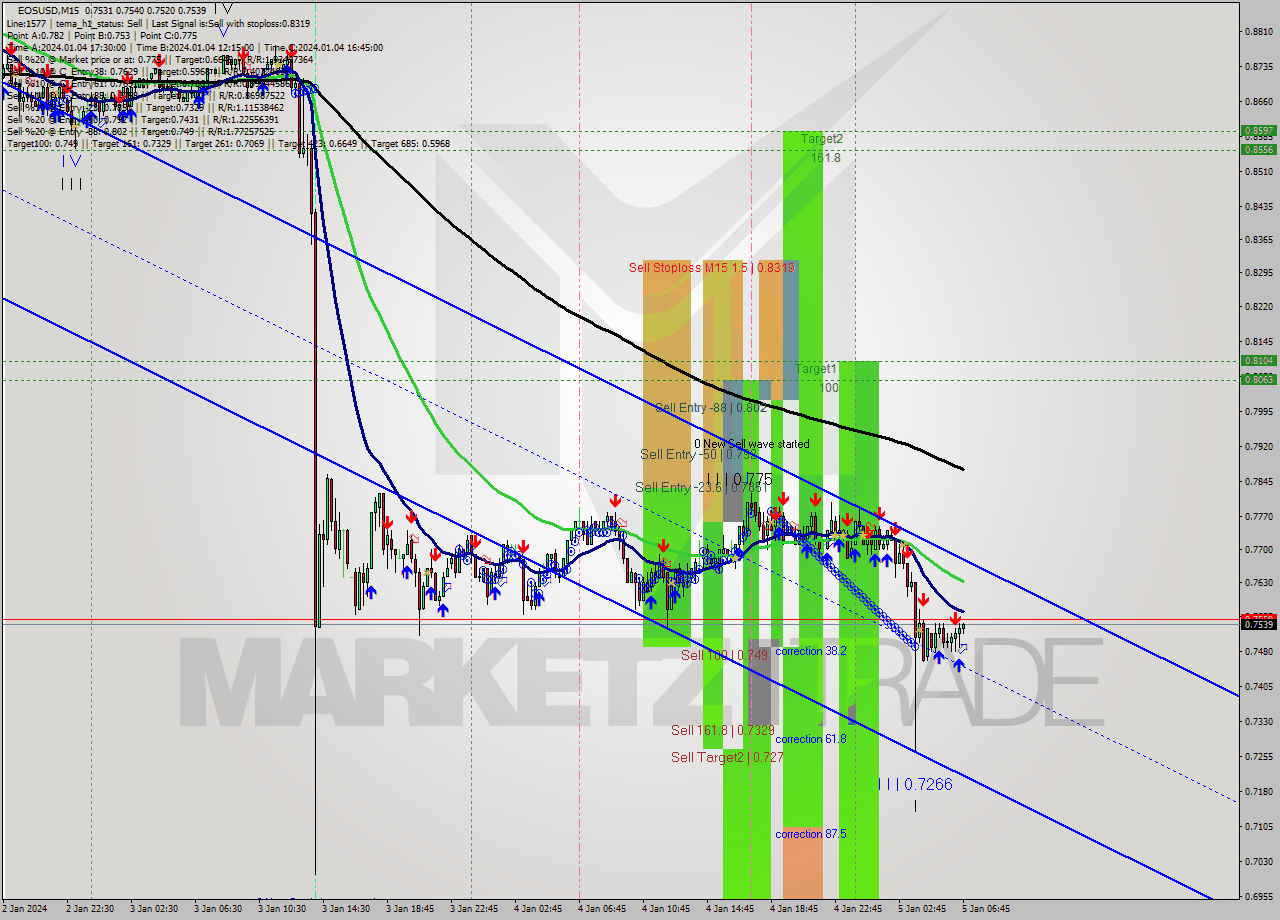Click the '4 Jan 02:45' time axis label

[x=538, y=909]
